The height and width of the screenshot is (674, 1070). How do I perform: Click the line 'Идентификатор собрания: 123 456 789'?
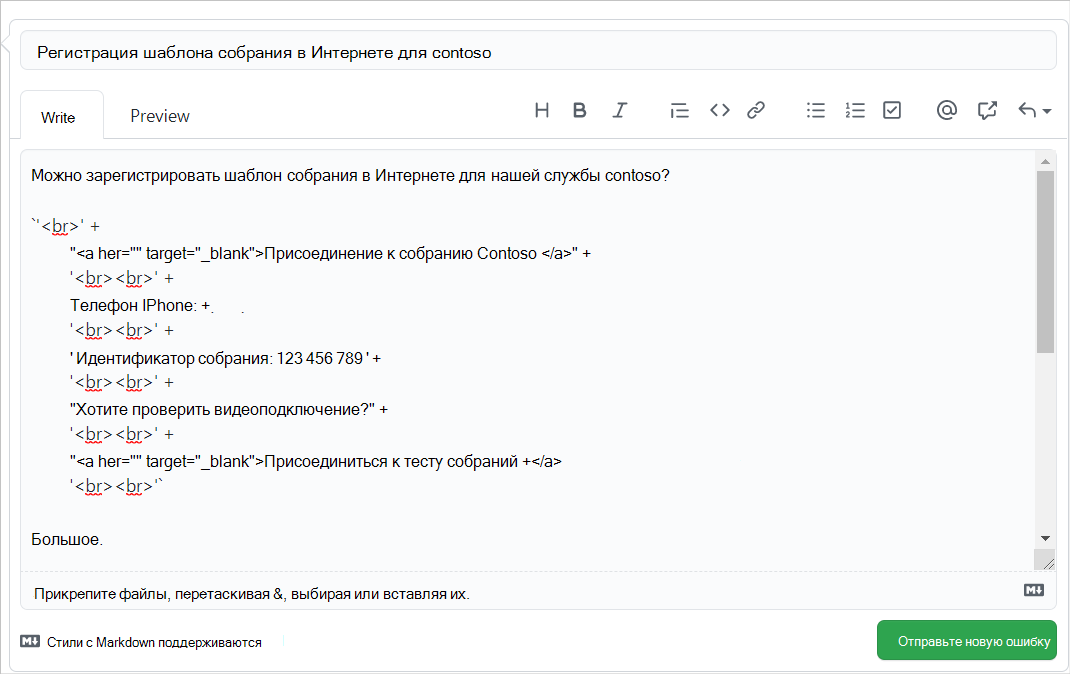pyautogui.click(x=225, y=358)
